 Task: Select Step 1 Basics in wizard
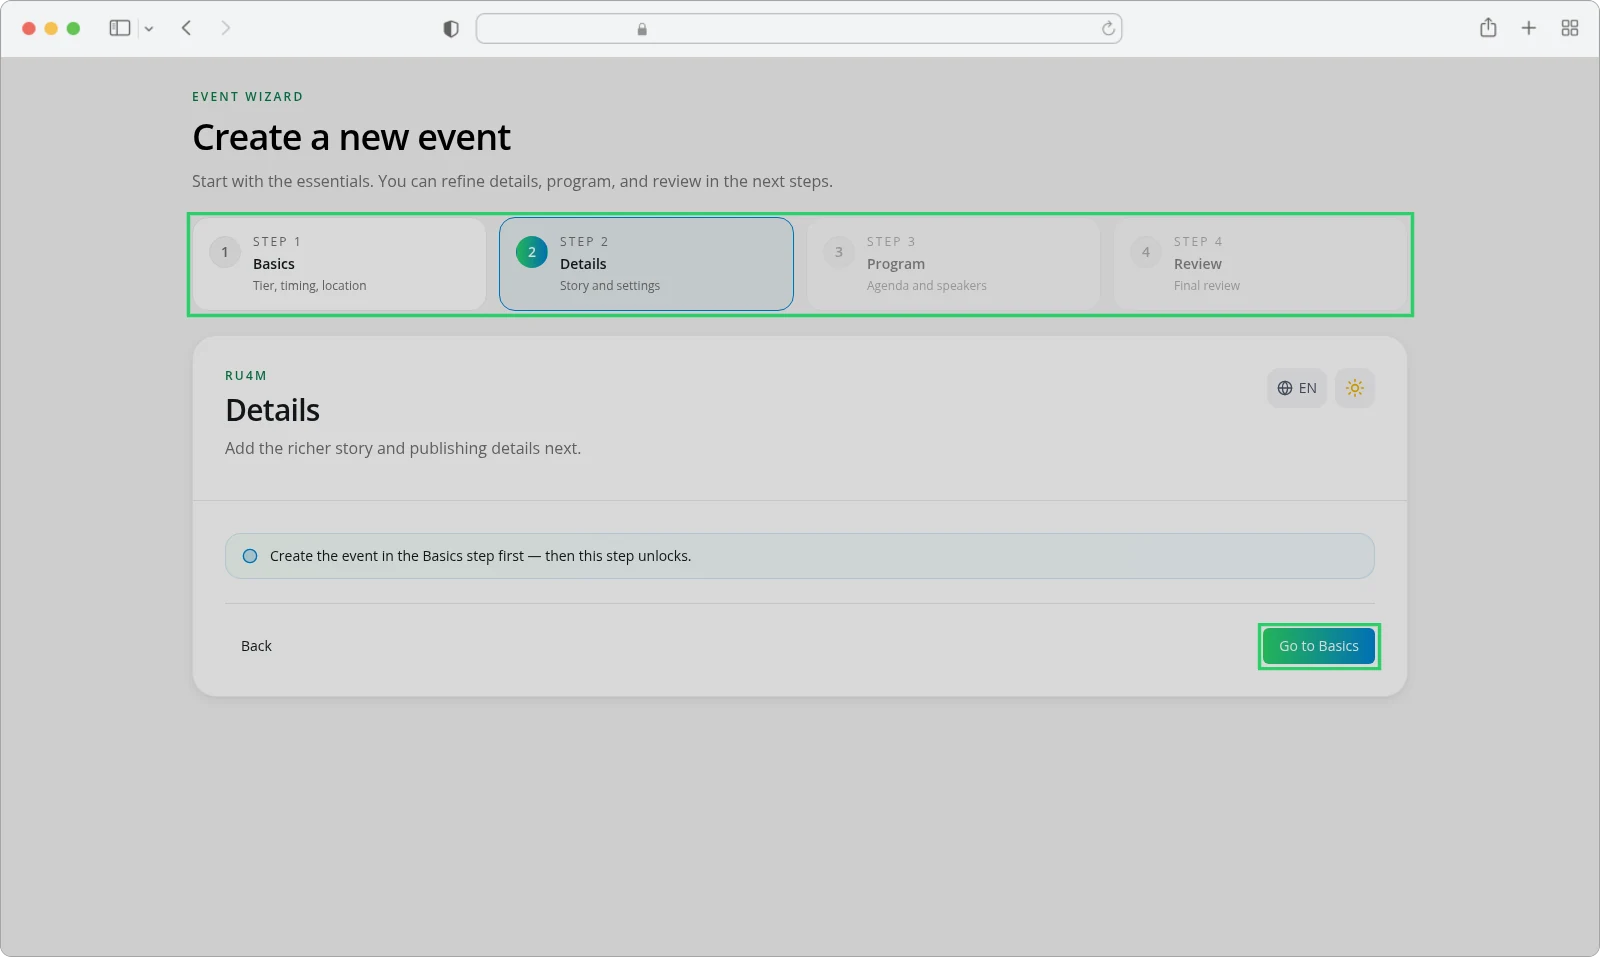pos(339,264)
